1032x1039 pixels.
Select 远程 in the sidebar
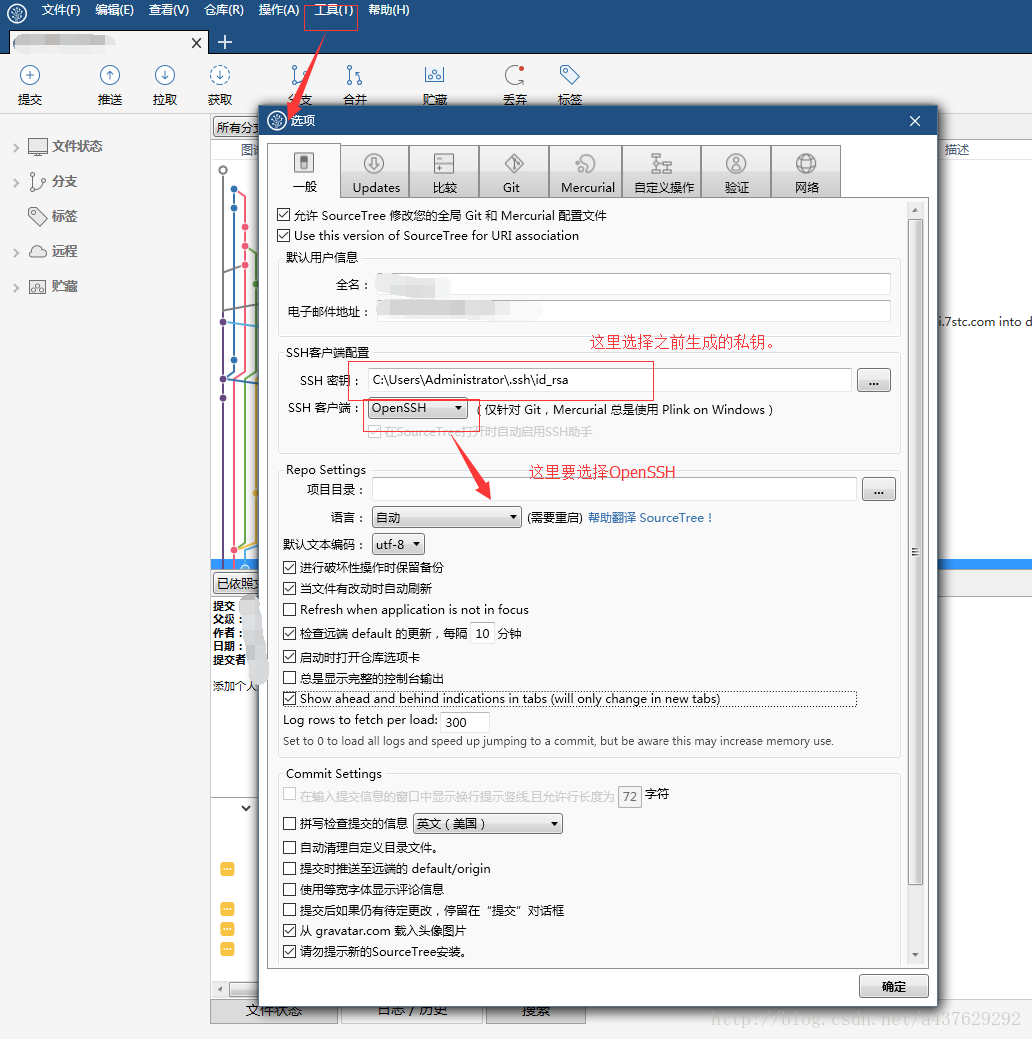pos(64,251)
